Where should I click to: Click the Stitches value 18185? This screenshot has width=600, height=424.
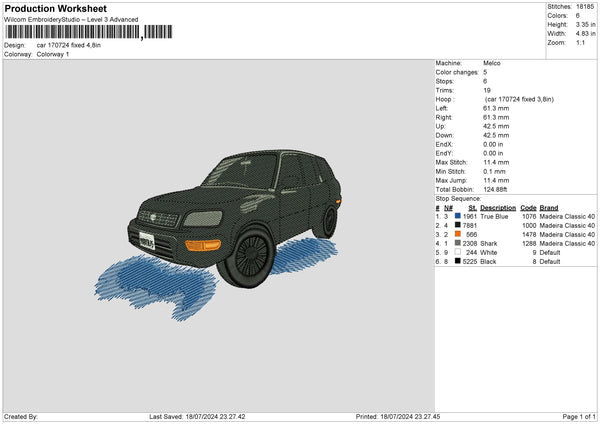(x=585, y=7)
